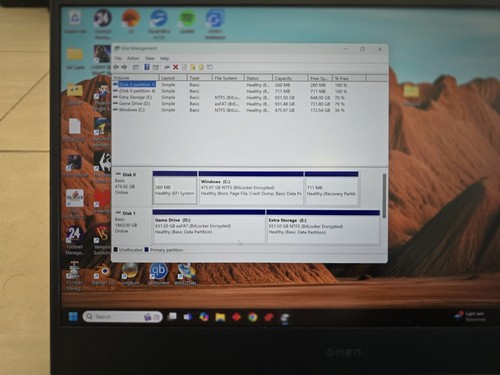Image resolution: width=500 pixels, height=375 pixels.
Task: Click the Disk Management taskbar icon
Action: 285,317
